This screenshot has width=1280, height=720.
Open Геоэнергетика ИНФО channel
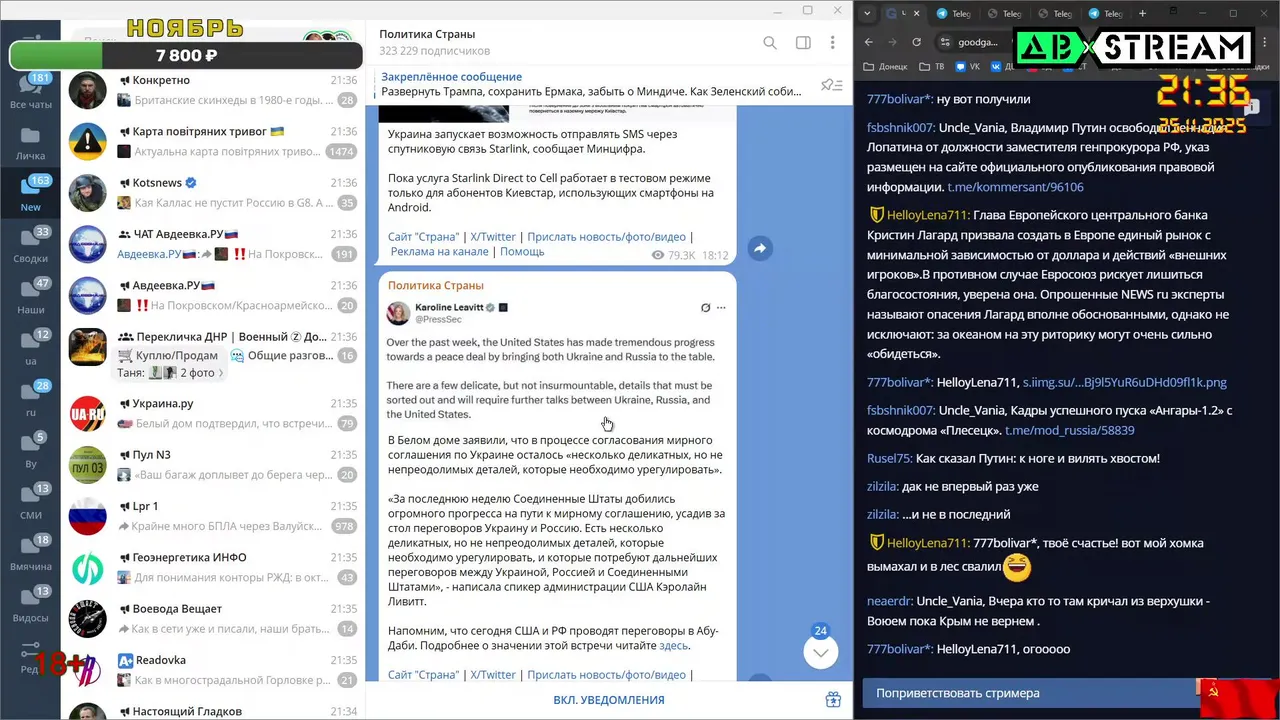(212, 567)
